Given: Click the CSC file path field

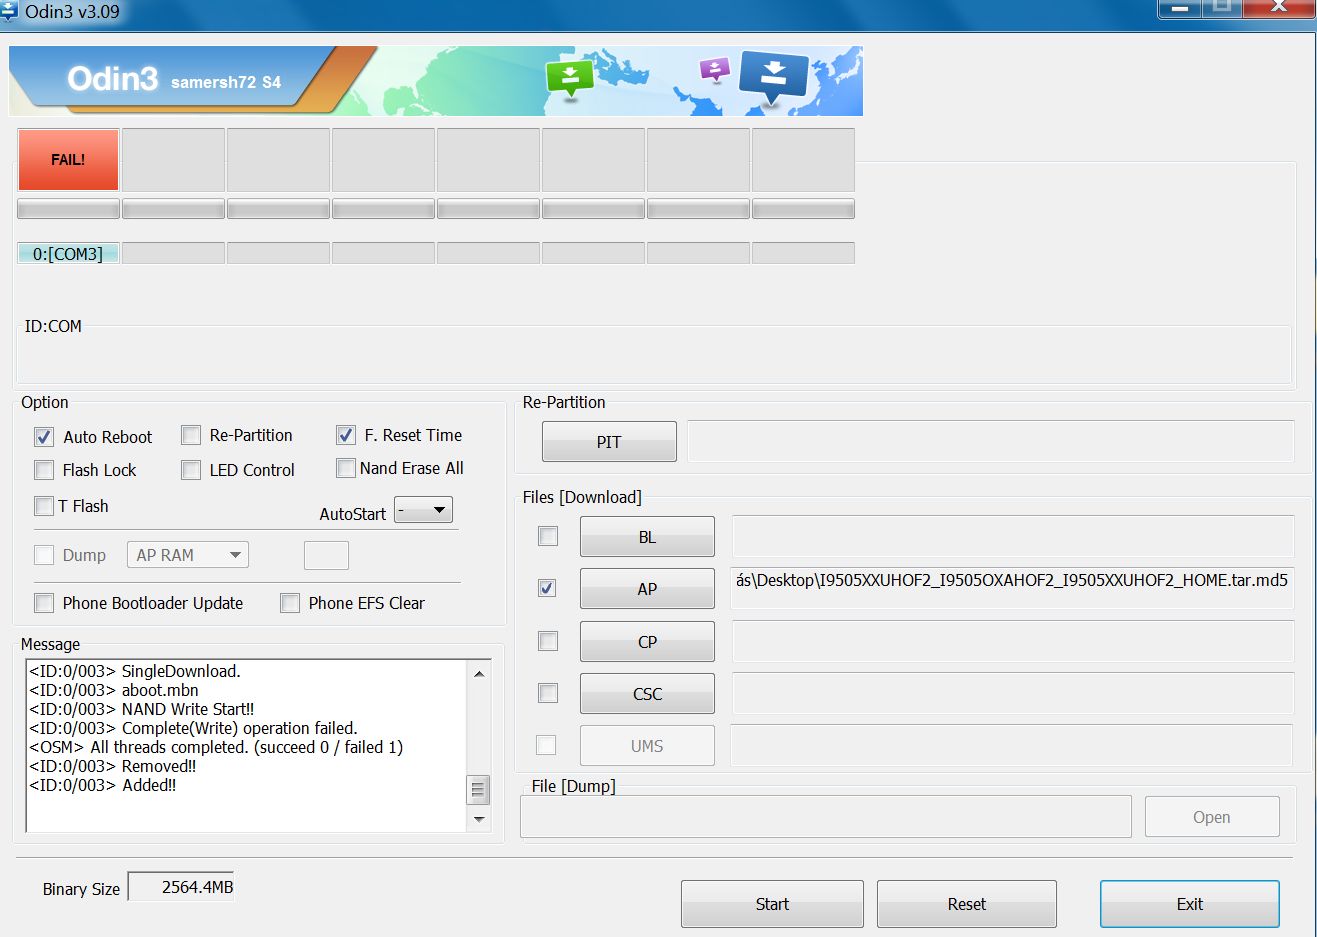Looking at the screenshot, I should click(x=1013, y=694).
